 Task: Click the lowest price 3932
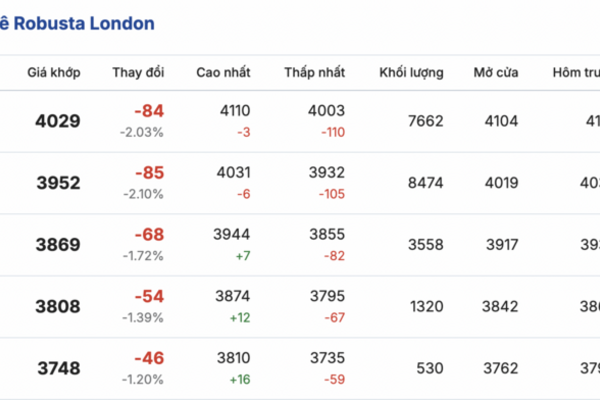point(326,173)
